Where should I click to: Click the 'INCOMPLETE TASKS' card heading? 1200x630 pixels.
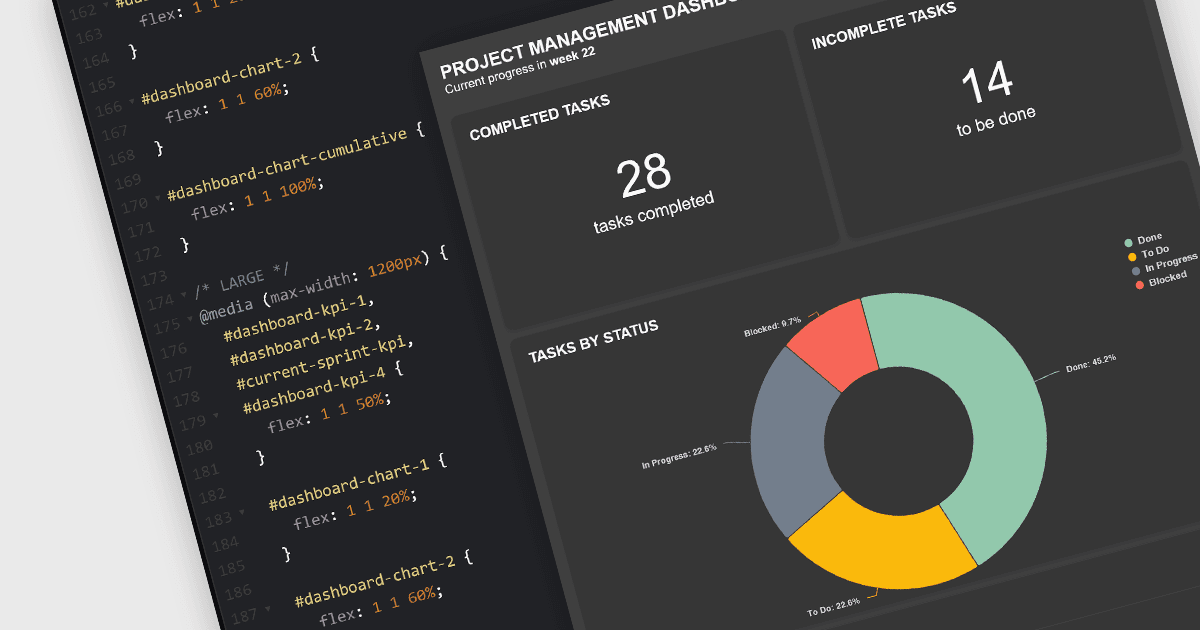point(884,25)
